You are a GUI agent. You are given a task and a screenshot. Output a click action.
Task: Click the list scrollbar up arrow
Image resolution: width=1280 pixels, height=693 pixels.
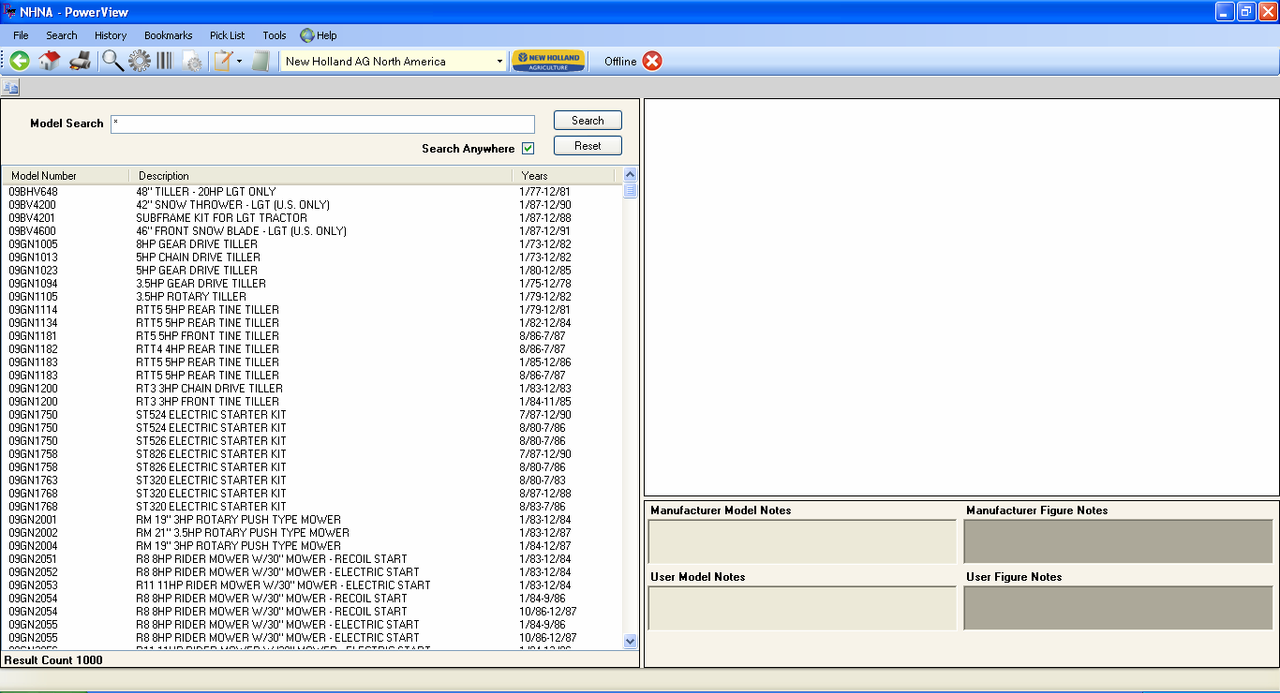point(630,175)
